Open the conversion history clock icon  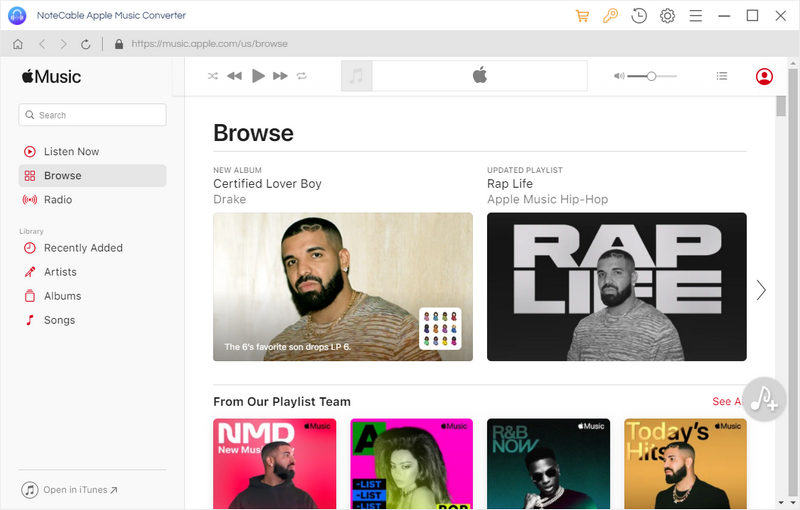[639, 16]
